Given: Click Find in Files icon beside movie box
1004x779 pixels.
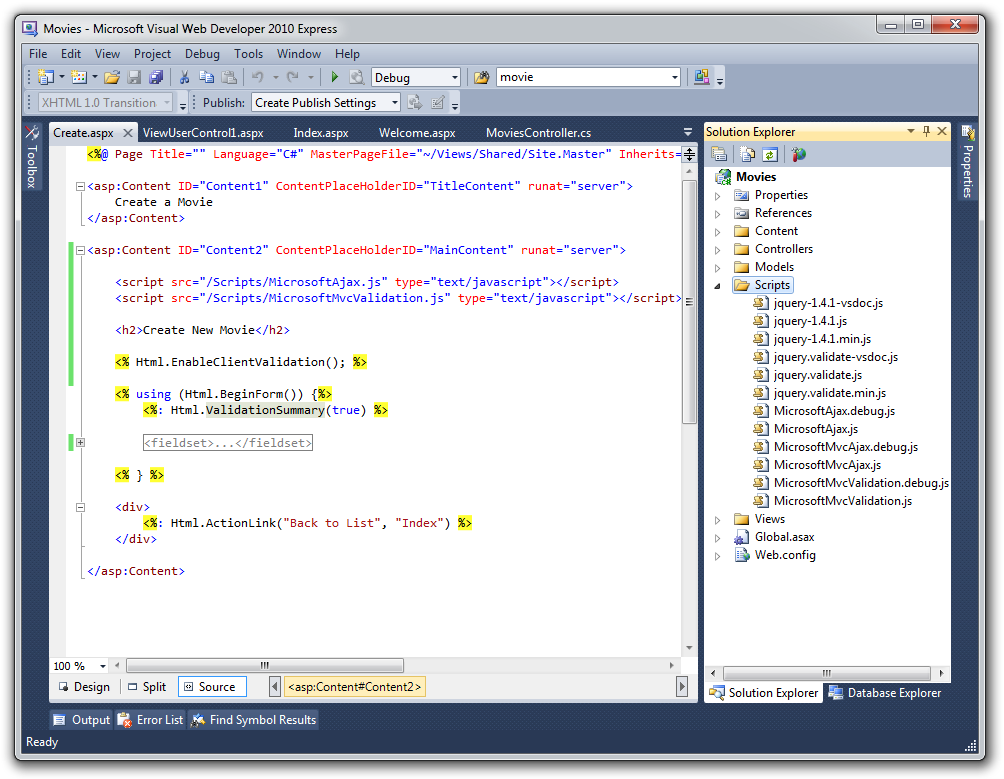Looking at the screenshot, I should pyautogui.click(x=482, y=77).
